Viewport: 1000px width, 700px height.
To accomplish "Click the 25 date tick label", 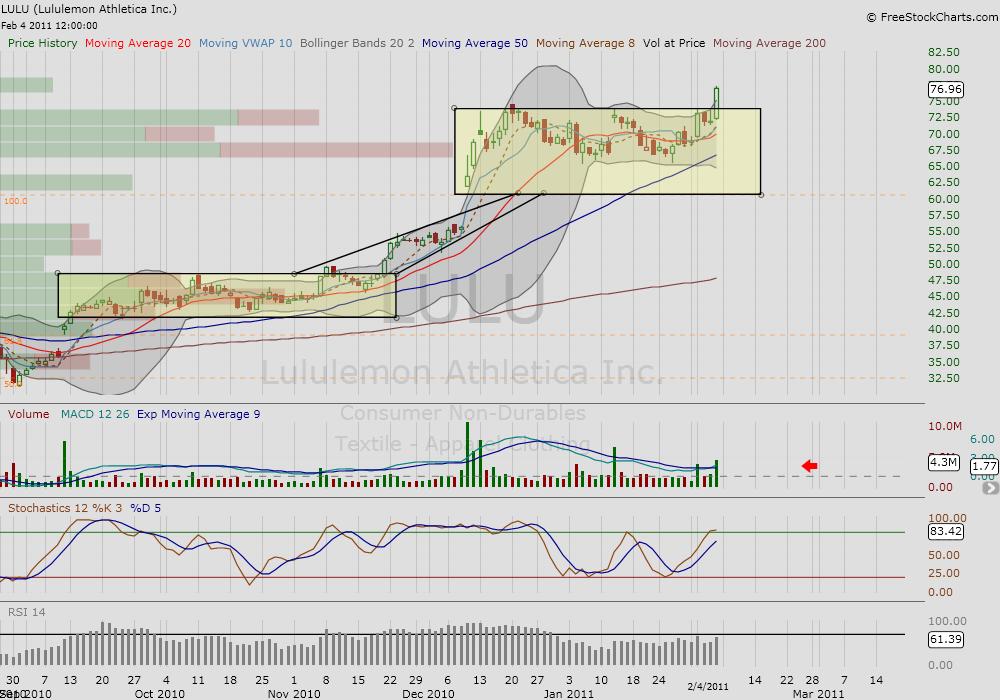I will click(x=262, y=680).
